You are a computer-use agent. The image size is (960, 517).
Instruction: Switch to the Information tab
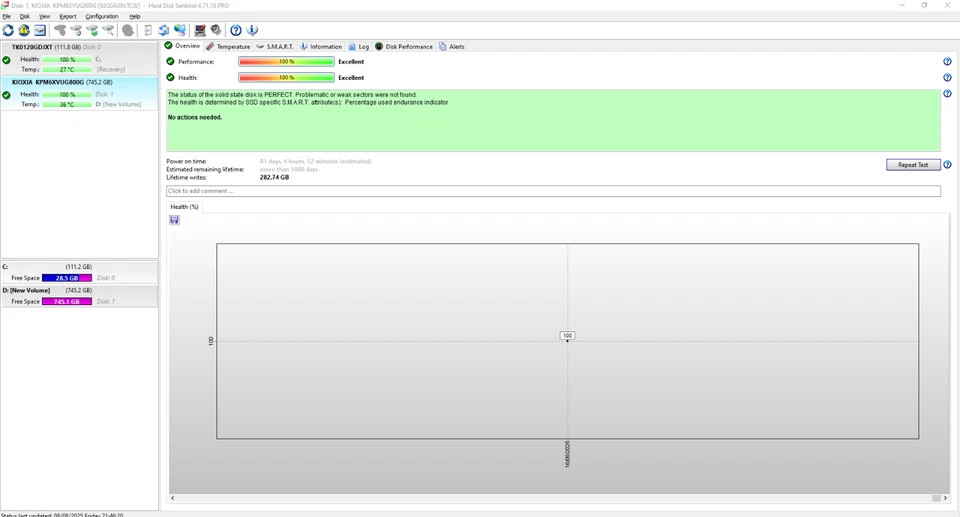click(320, 47)
